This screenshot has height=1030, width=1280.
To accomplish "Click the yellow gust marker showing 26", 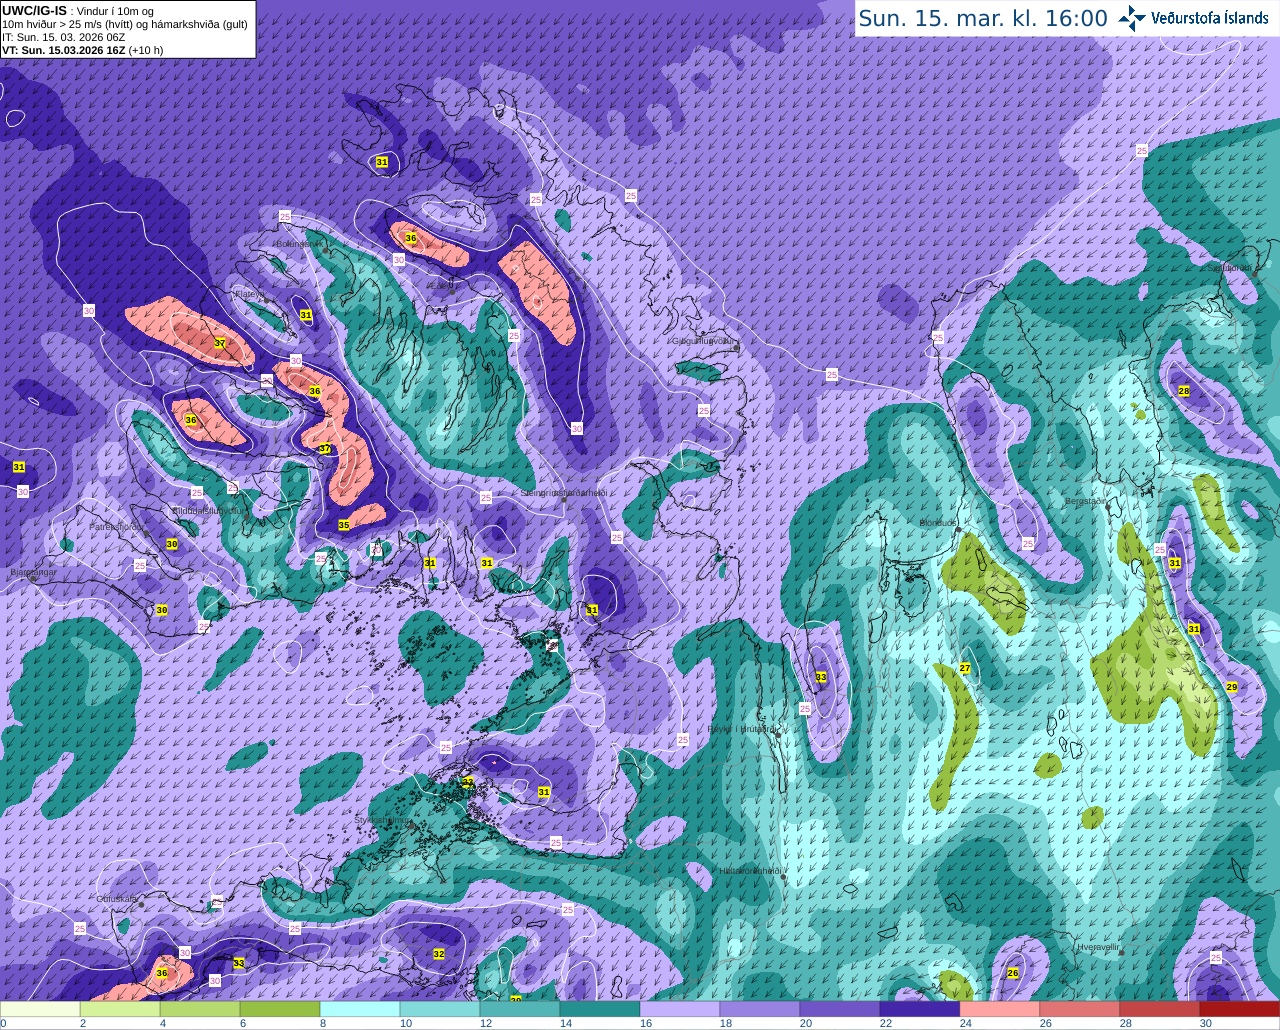I will pos(1013,973).
